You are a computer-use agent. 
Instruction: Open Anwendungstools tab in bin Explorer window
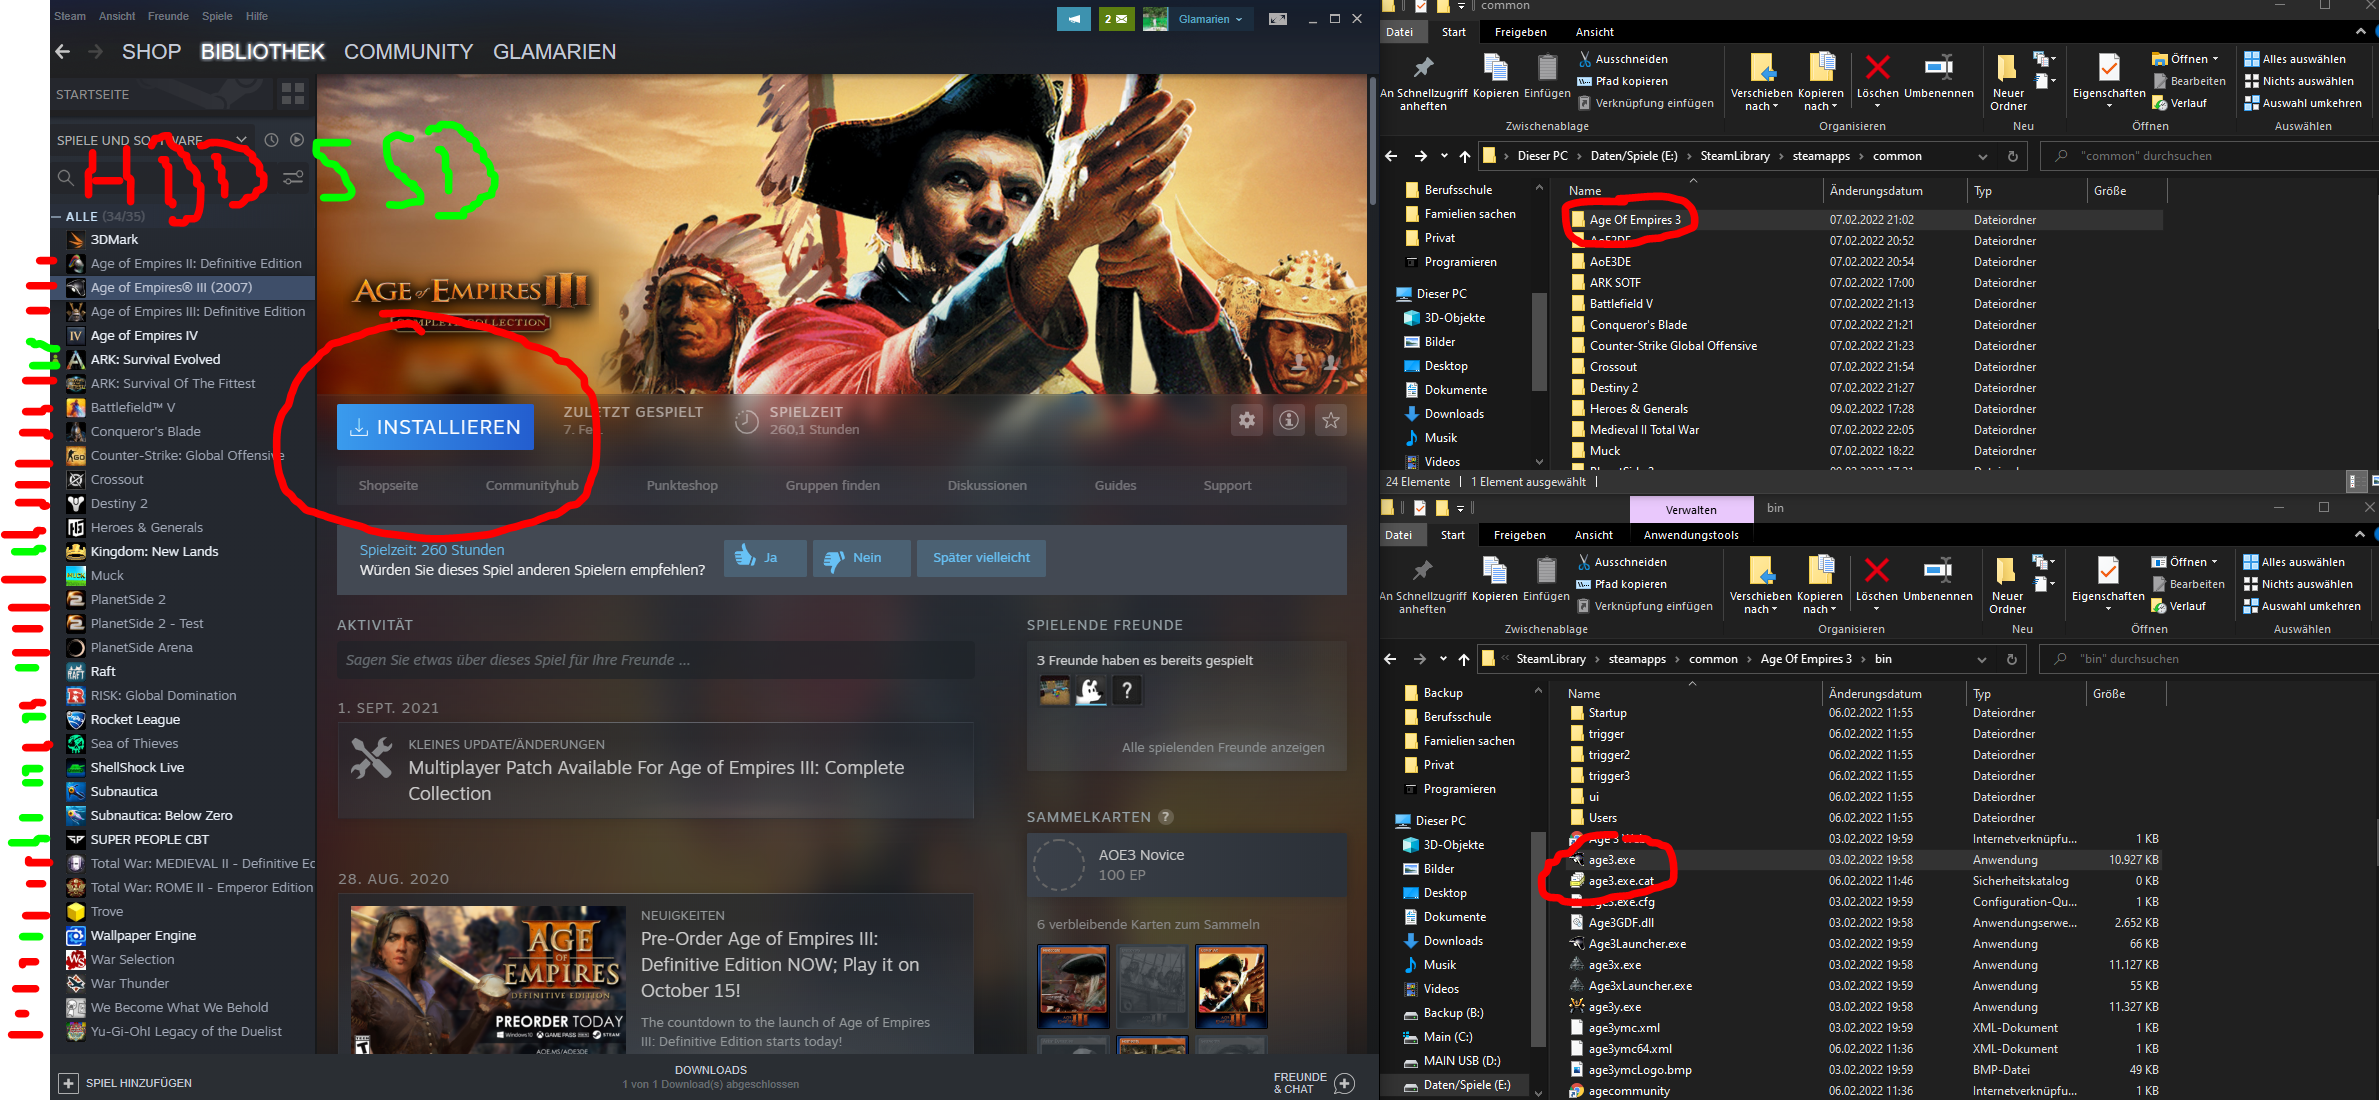pos(1691,535)
